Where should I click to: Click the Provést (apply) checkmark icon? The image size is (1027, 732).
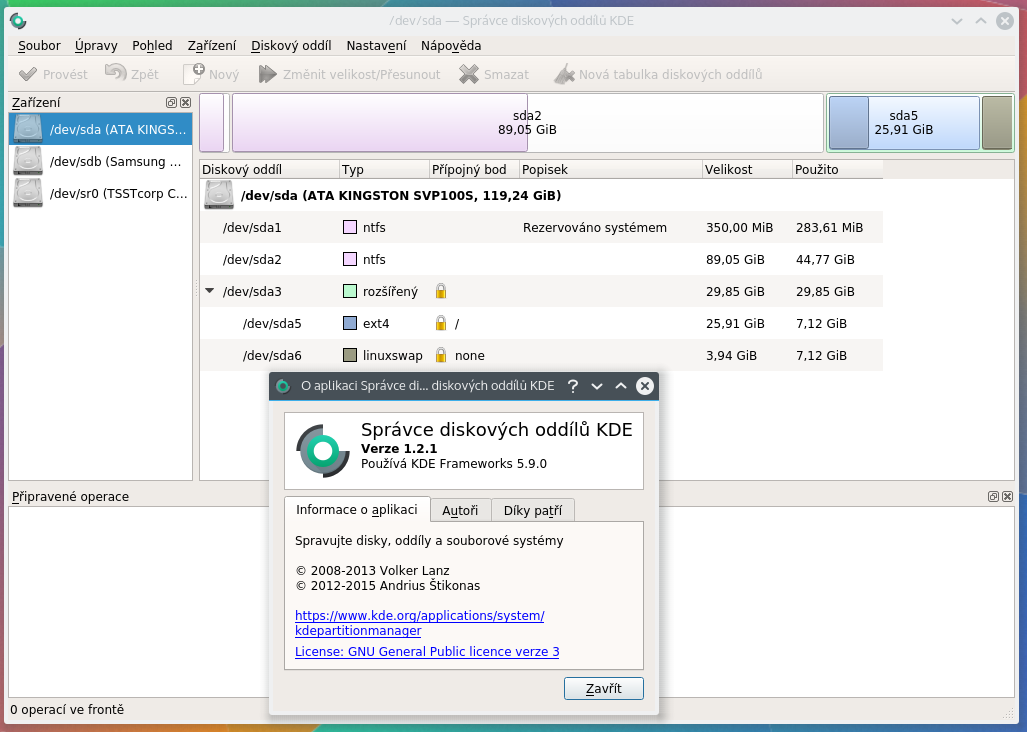click(28, 74)
